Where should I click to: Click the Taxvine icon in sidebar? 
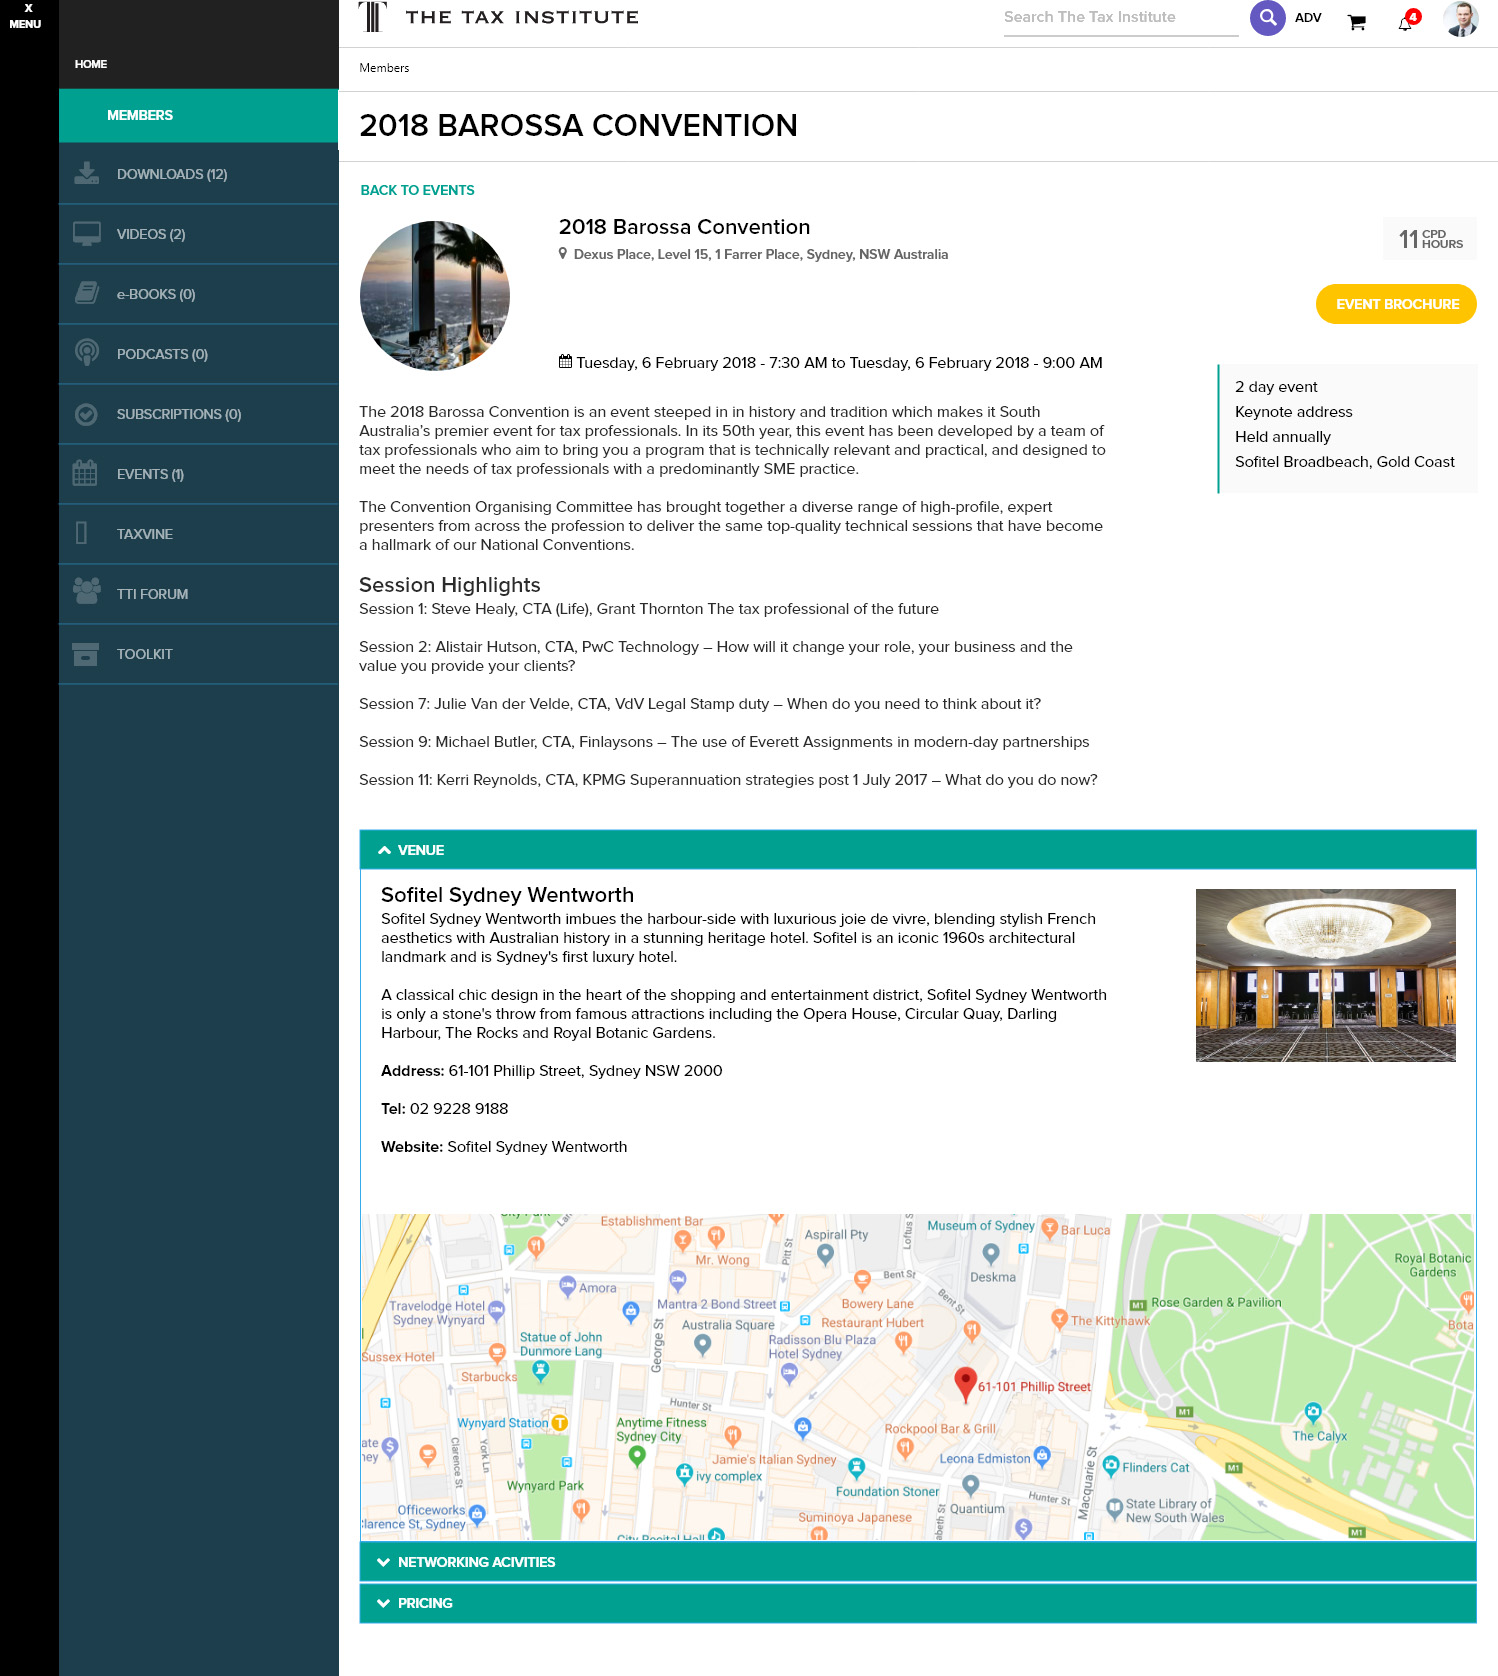click(x=82, y=533)
